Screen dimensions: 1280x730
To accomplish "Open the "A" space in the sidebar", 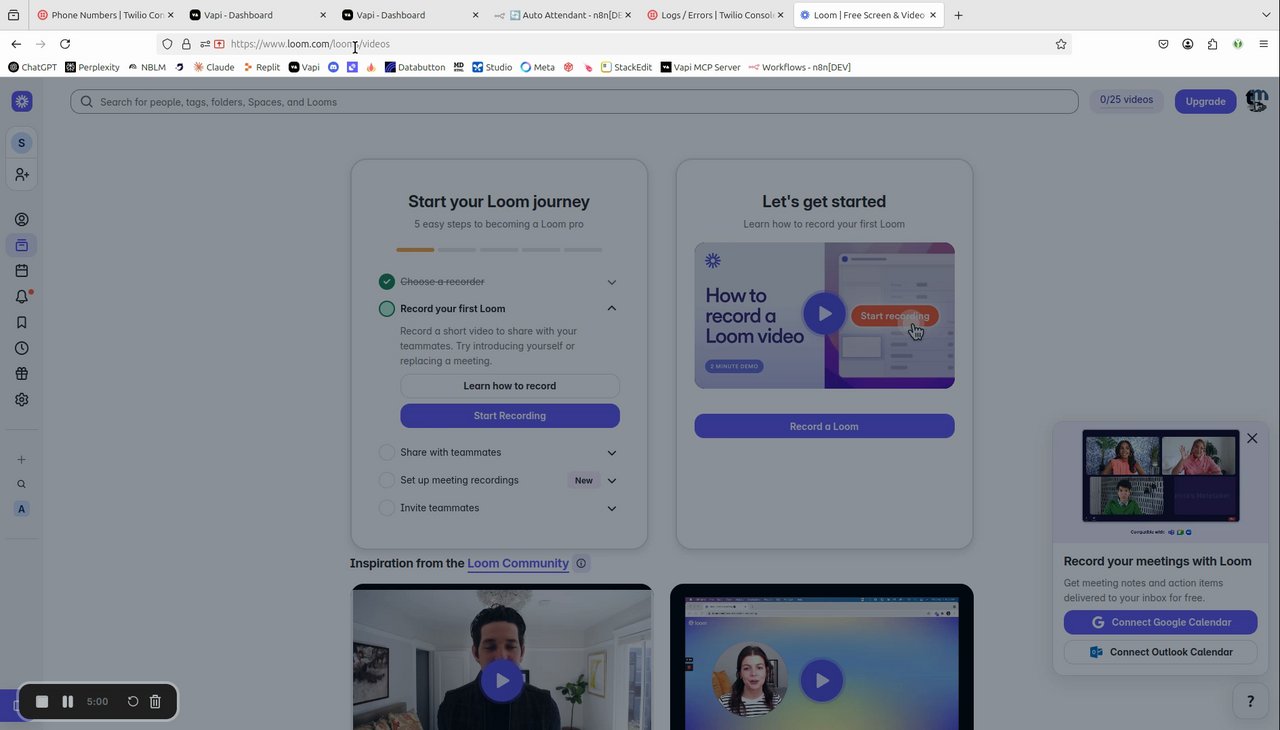I will pos(22,509).
